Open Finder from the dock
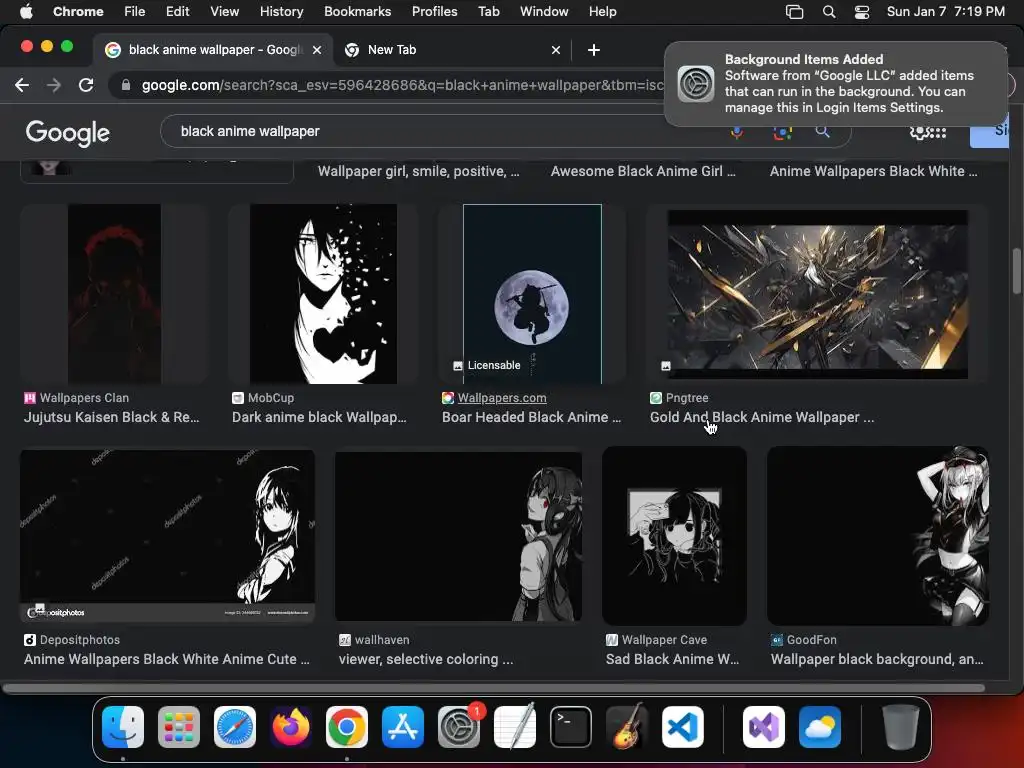Viewport: 1024px width, 768px height. (123, 727)
